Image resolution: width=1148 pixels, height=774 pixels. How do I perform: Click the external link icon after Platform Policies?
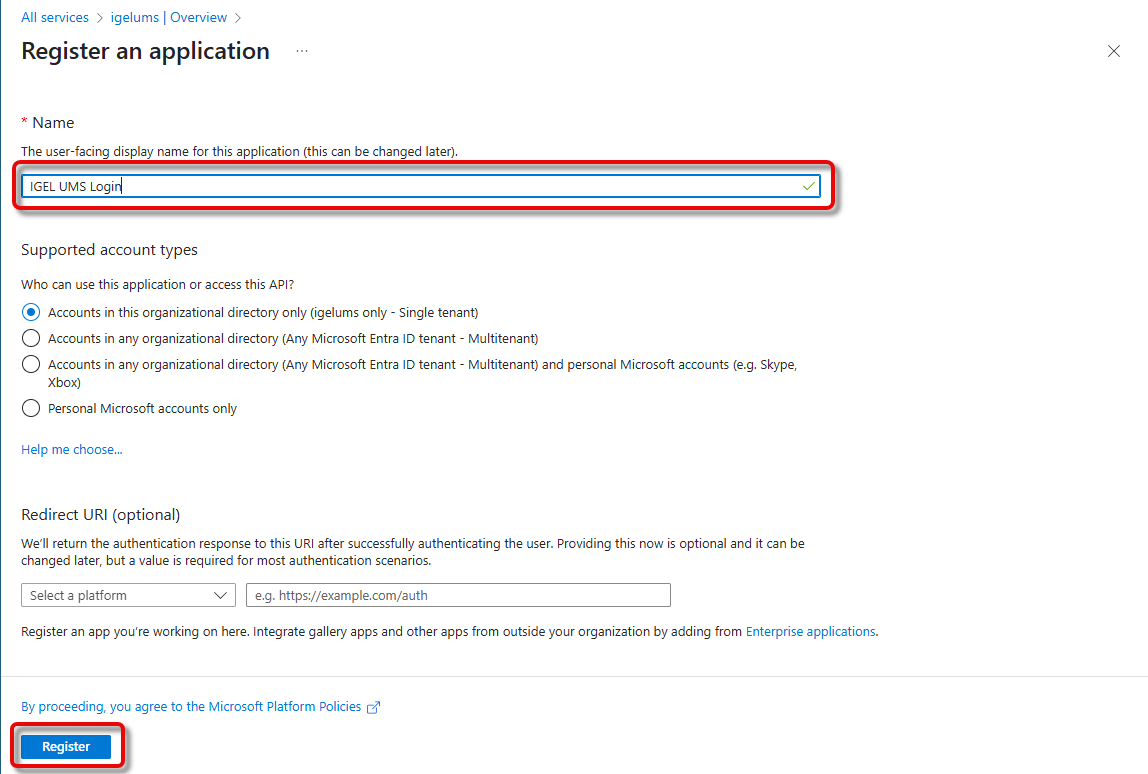point(374,707)
